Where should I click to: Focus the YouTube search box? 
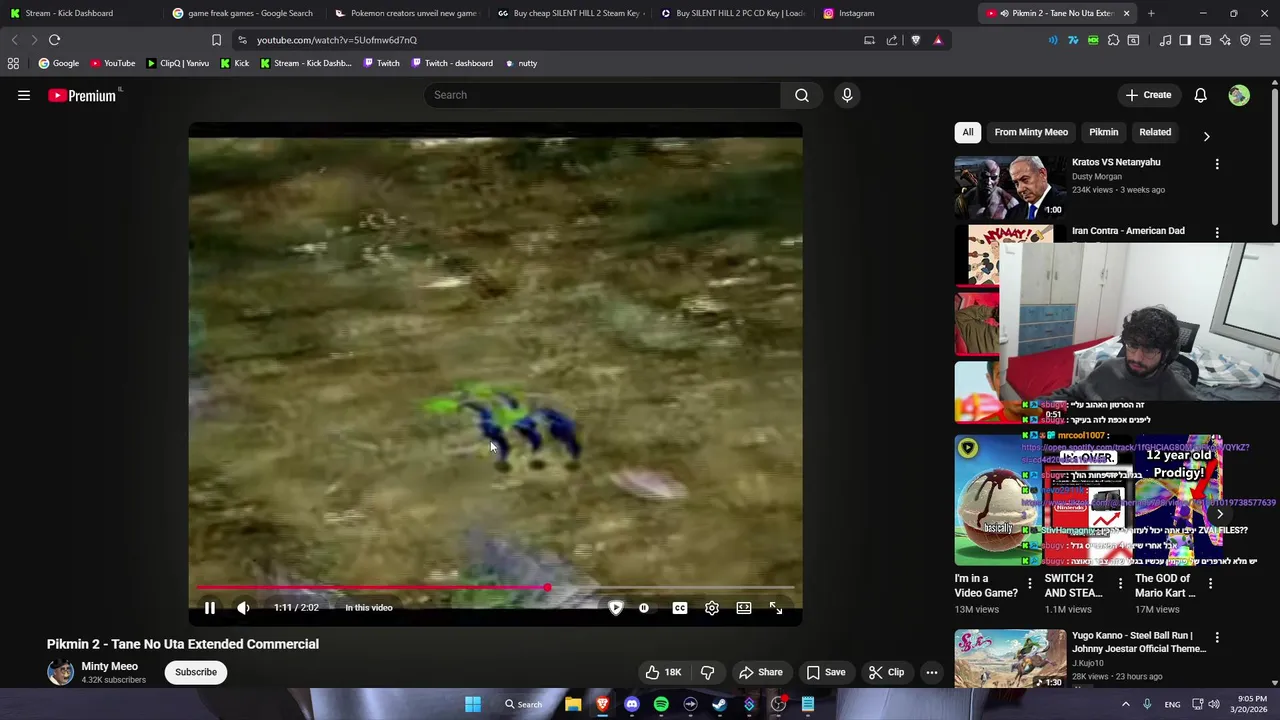603,95
